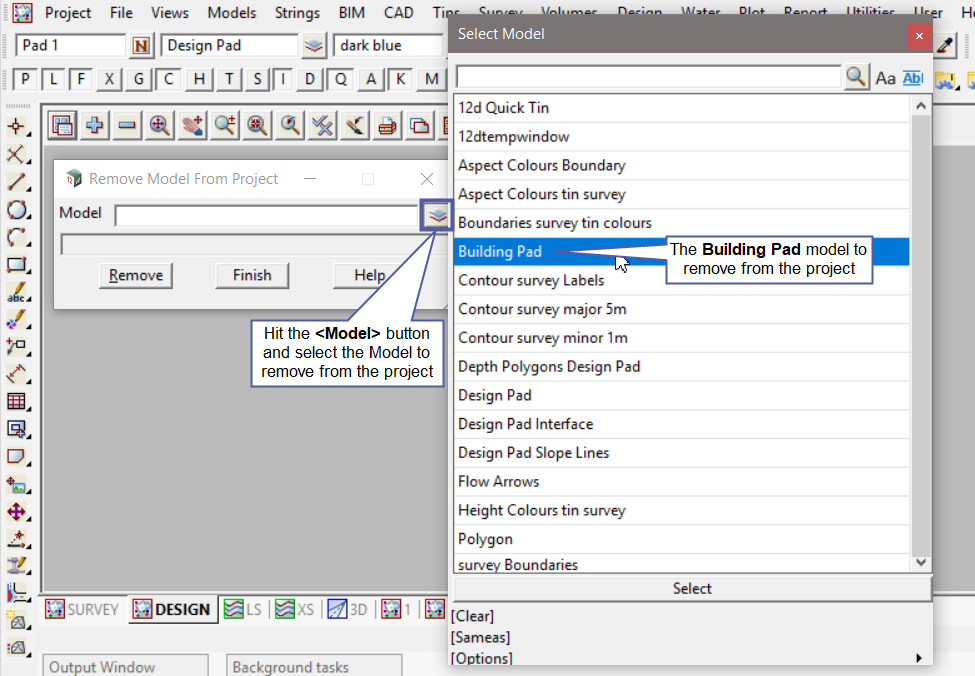Click the zoom out minus icon
Screen dimensions: 975x676
point(127,125)
